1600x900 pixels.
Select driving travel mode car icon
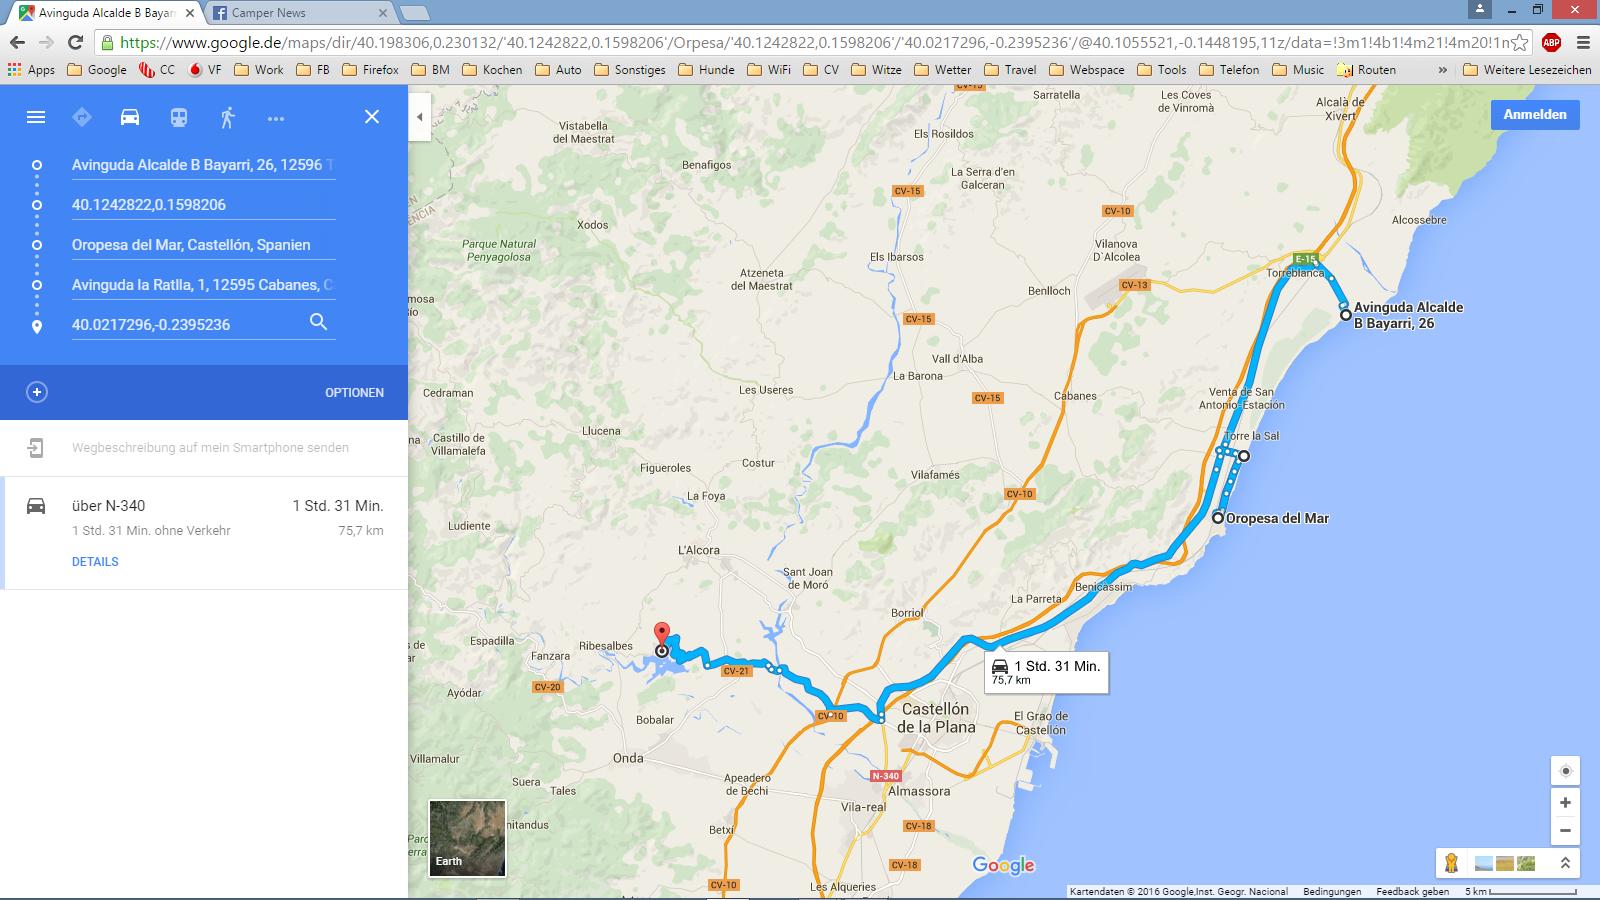[130, 117]
